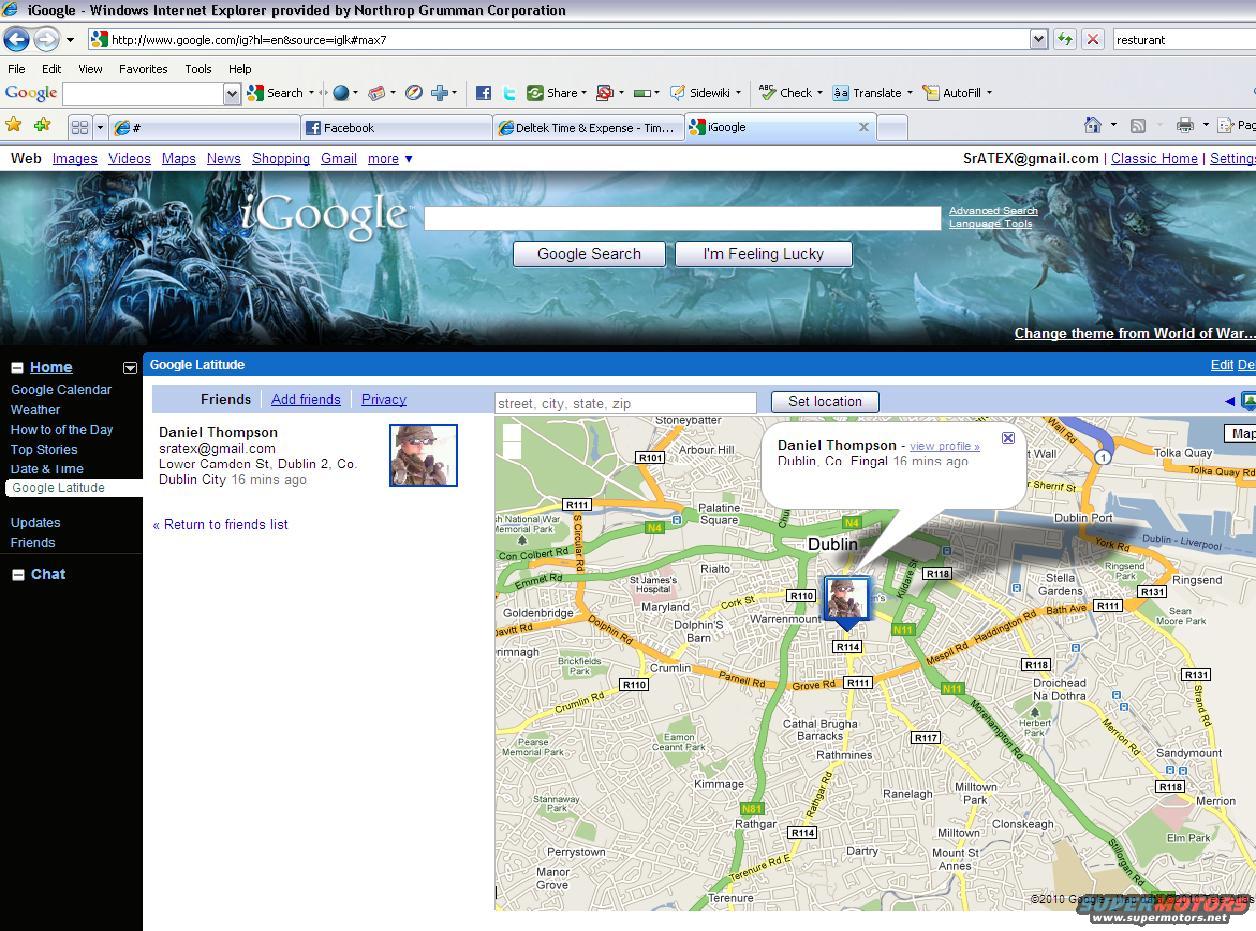Image resolution: width=1256 pixels, height=931 pixels.
Task: Click the compass icon in Google Toolbar
Action: click(x=412, y=93)
